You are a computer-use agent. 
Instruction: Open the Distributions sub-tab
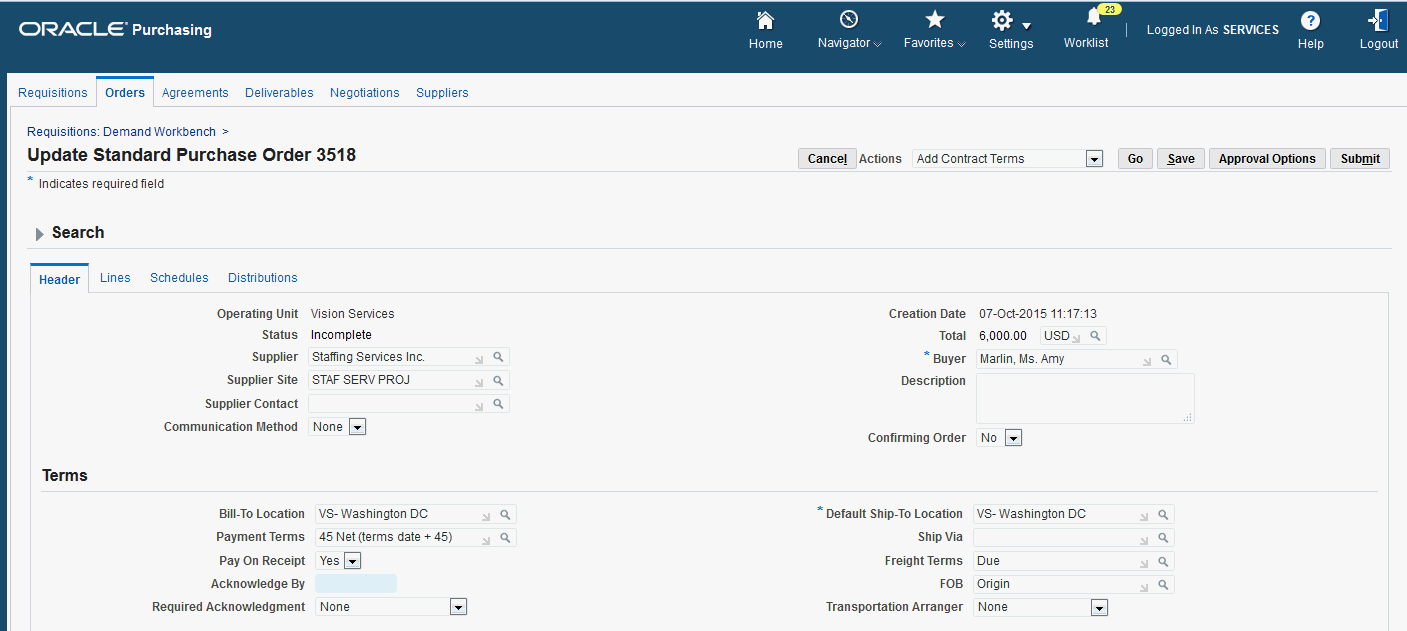coord(263,278)
